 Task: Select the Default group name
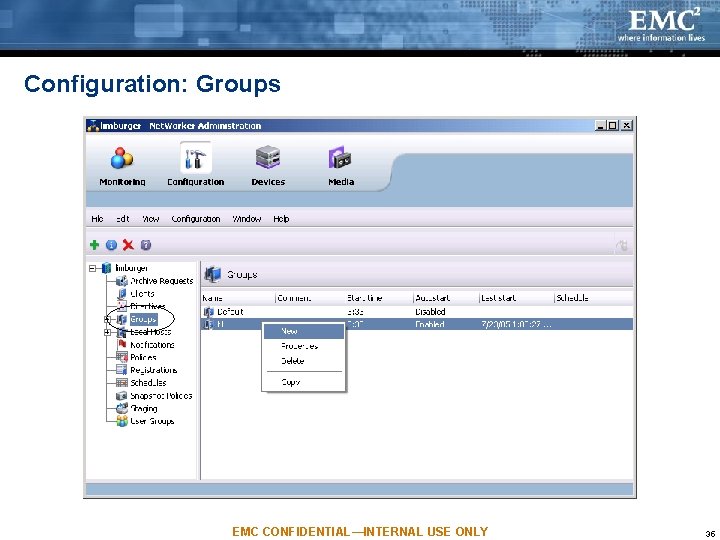(x=230, y=312)
